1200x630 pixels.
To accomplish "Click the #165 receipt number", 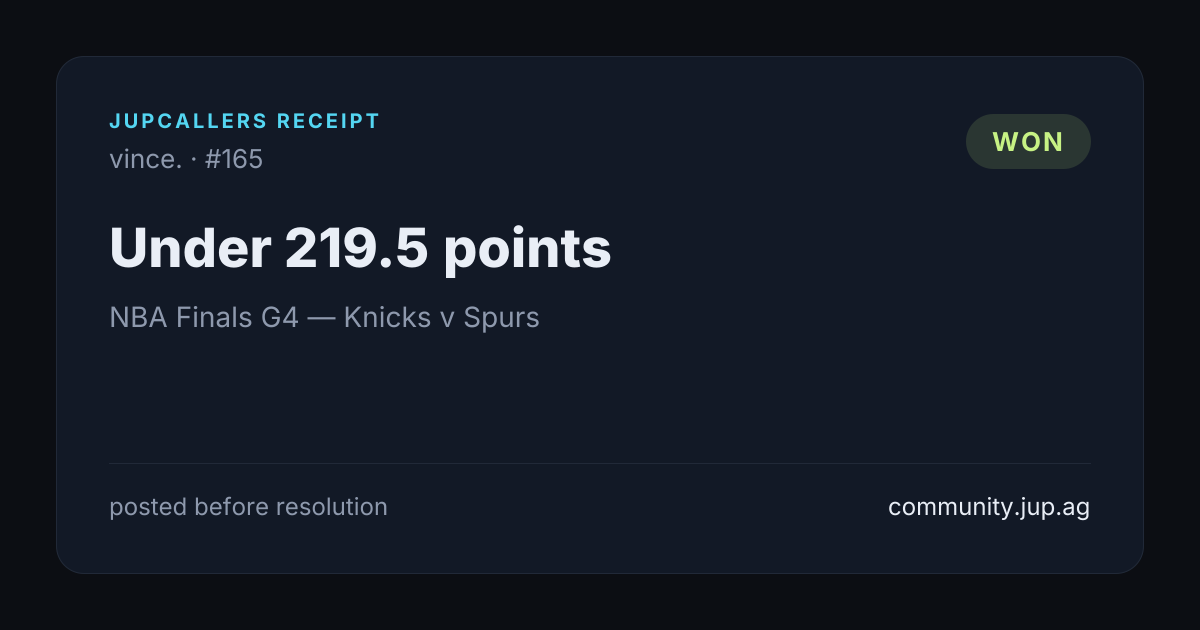I will click(234, 159).
